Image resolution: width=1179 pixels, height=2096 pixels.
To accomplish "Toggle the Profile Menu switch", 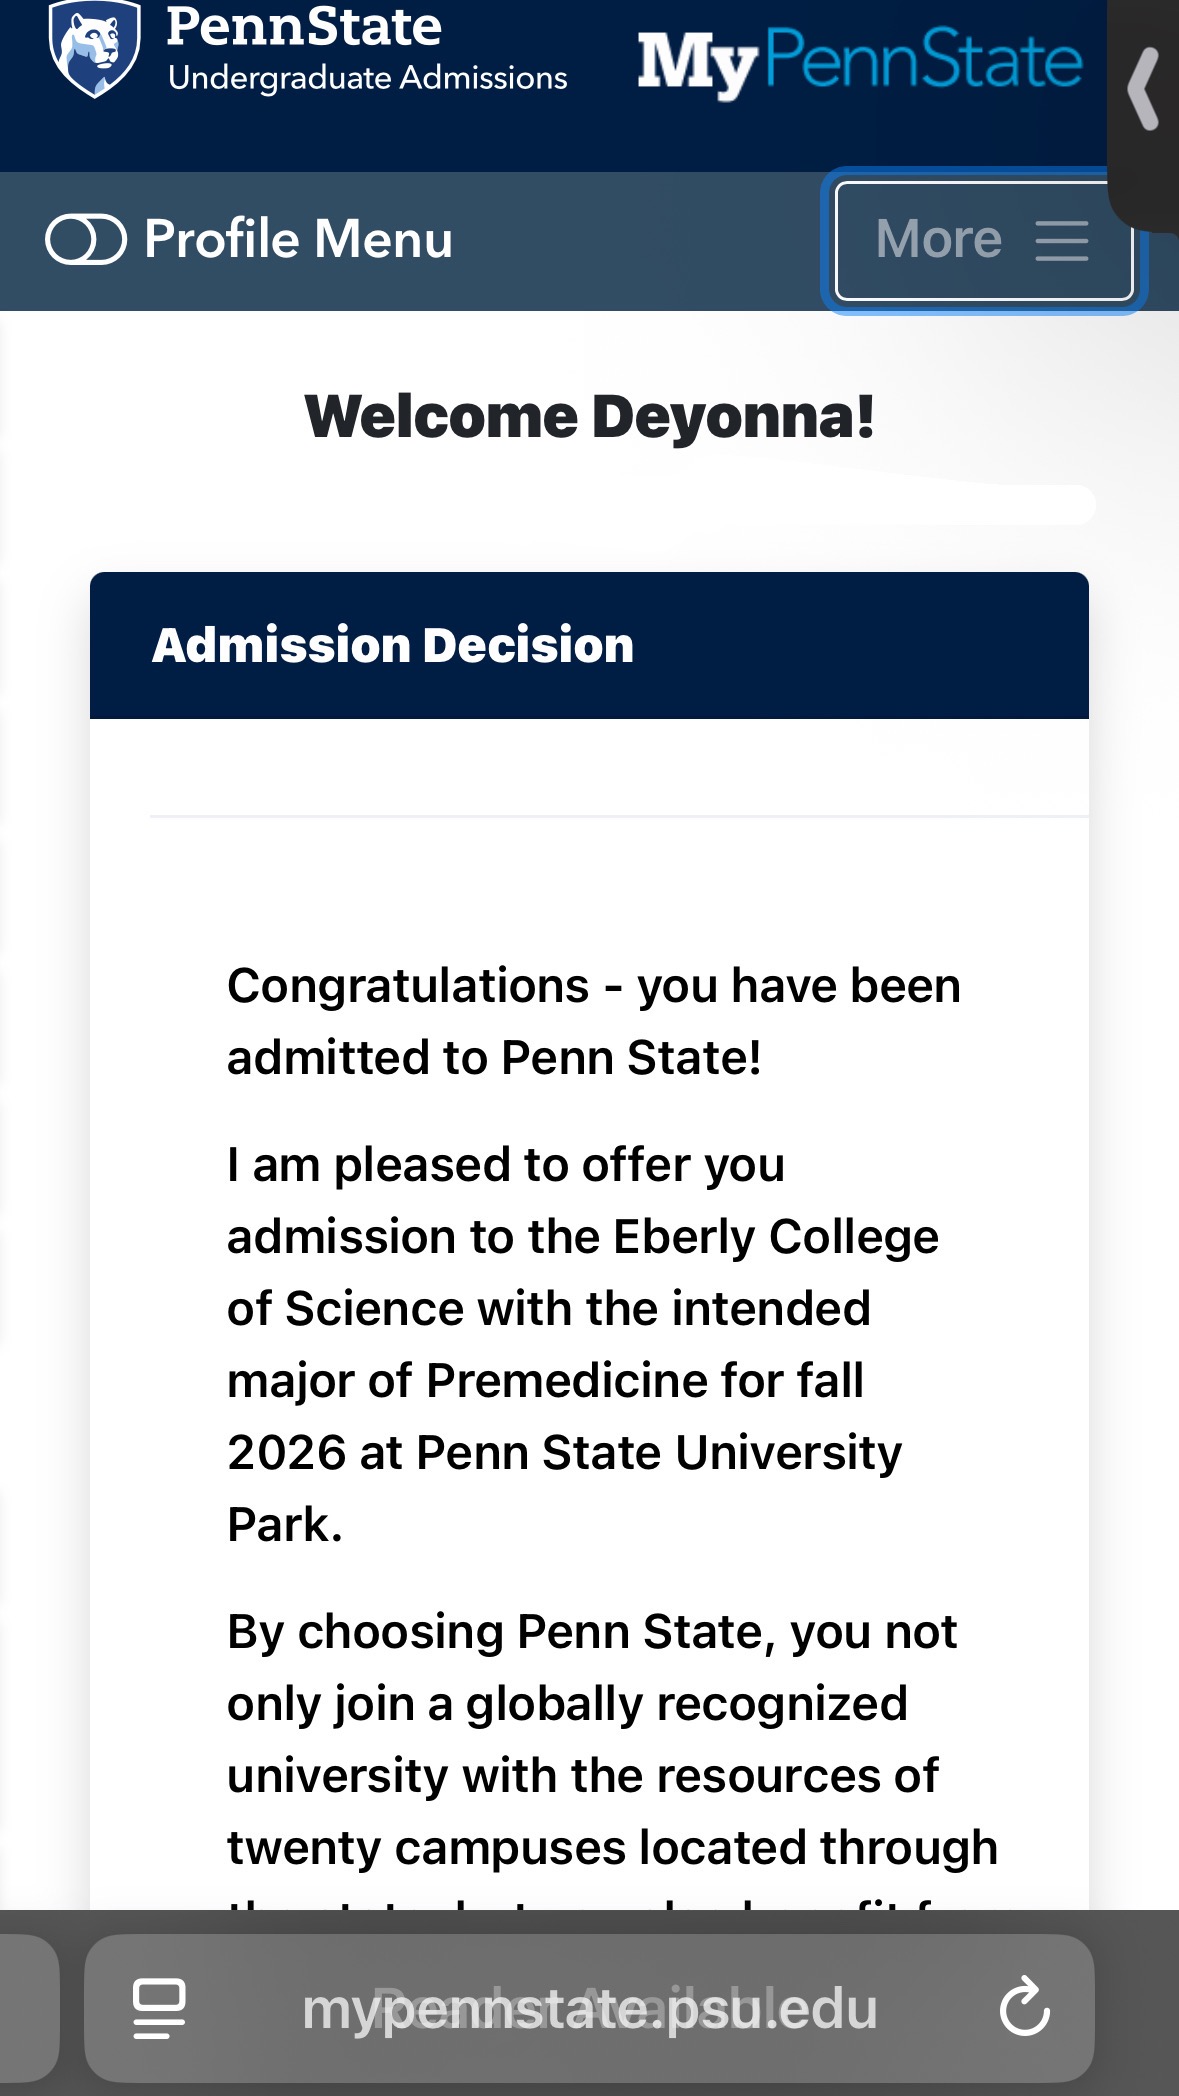I will click(86, 240).
